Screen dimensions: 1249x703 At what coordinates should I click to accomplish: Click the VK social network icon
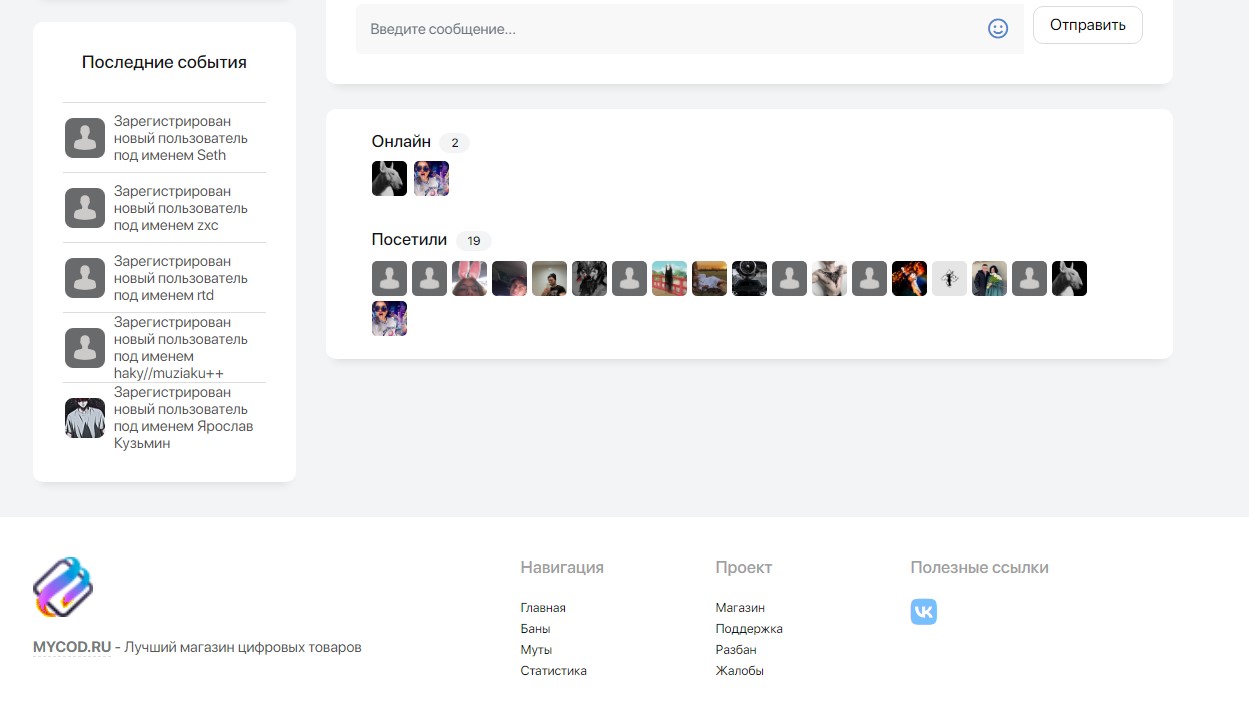coord(923,612)
